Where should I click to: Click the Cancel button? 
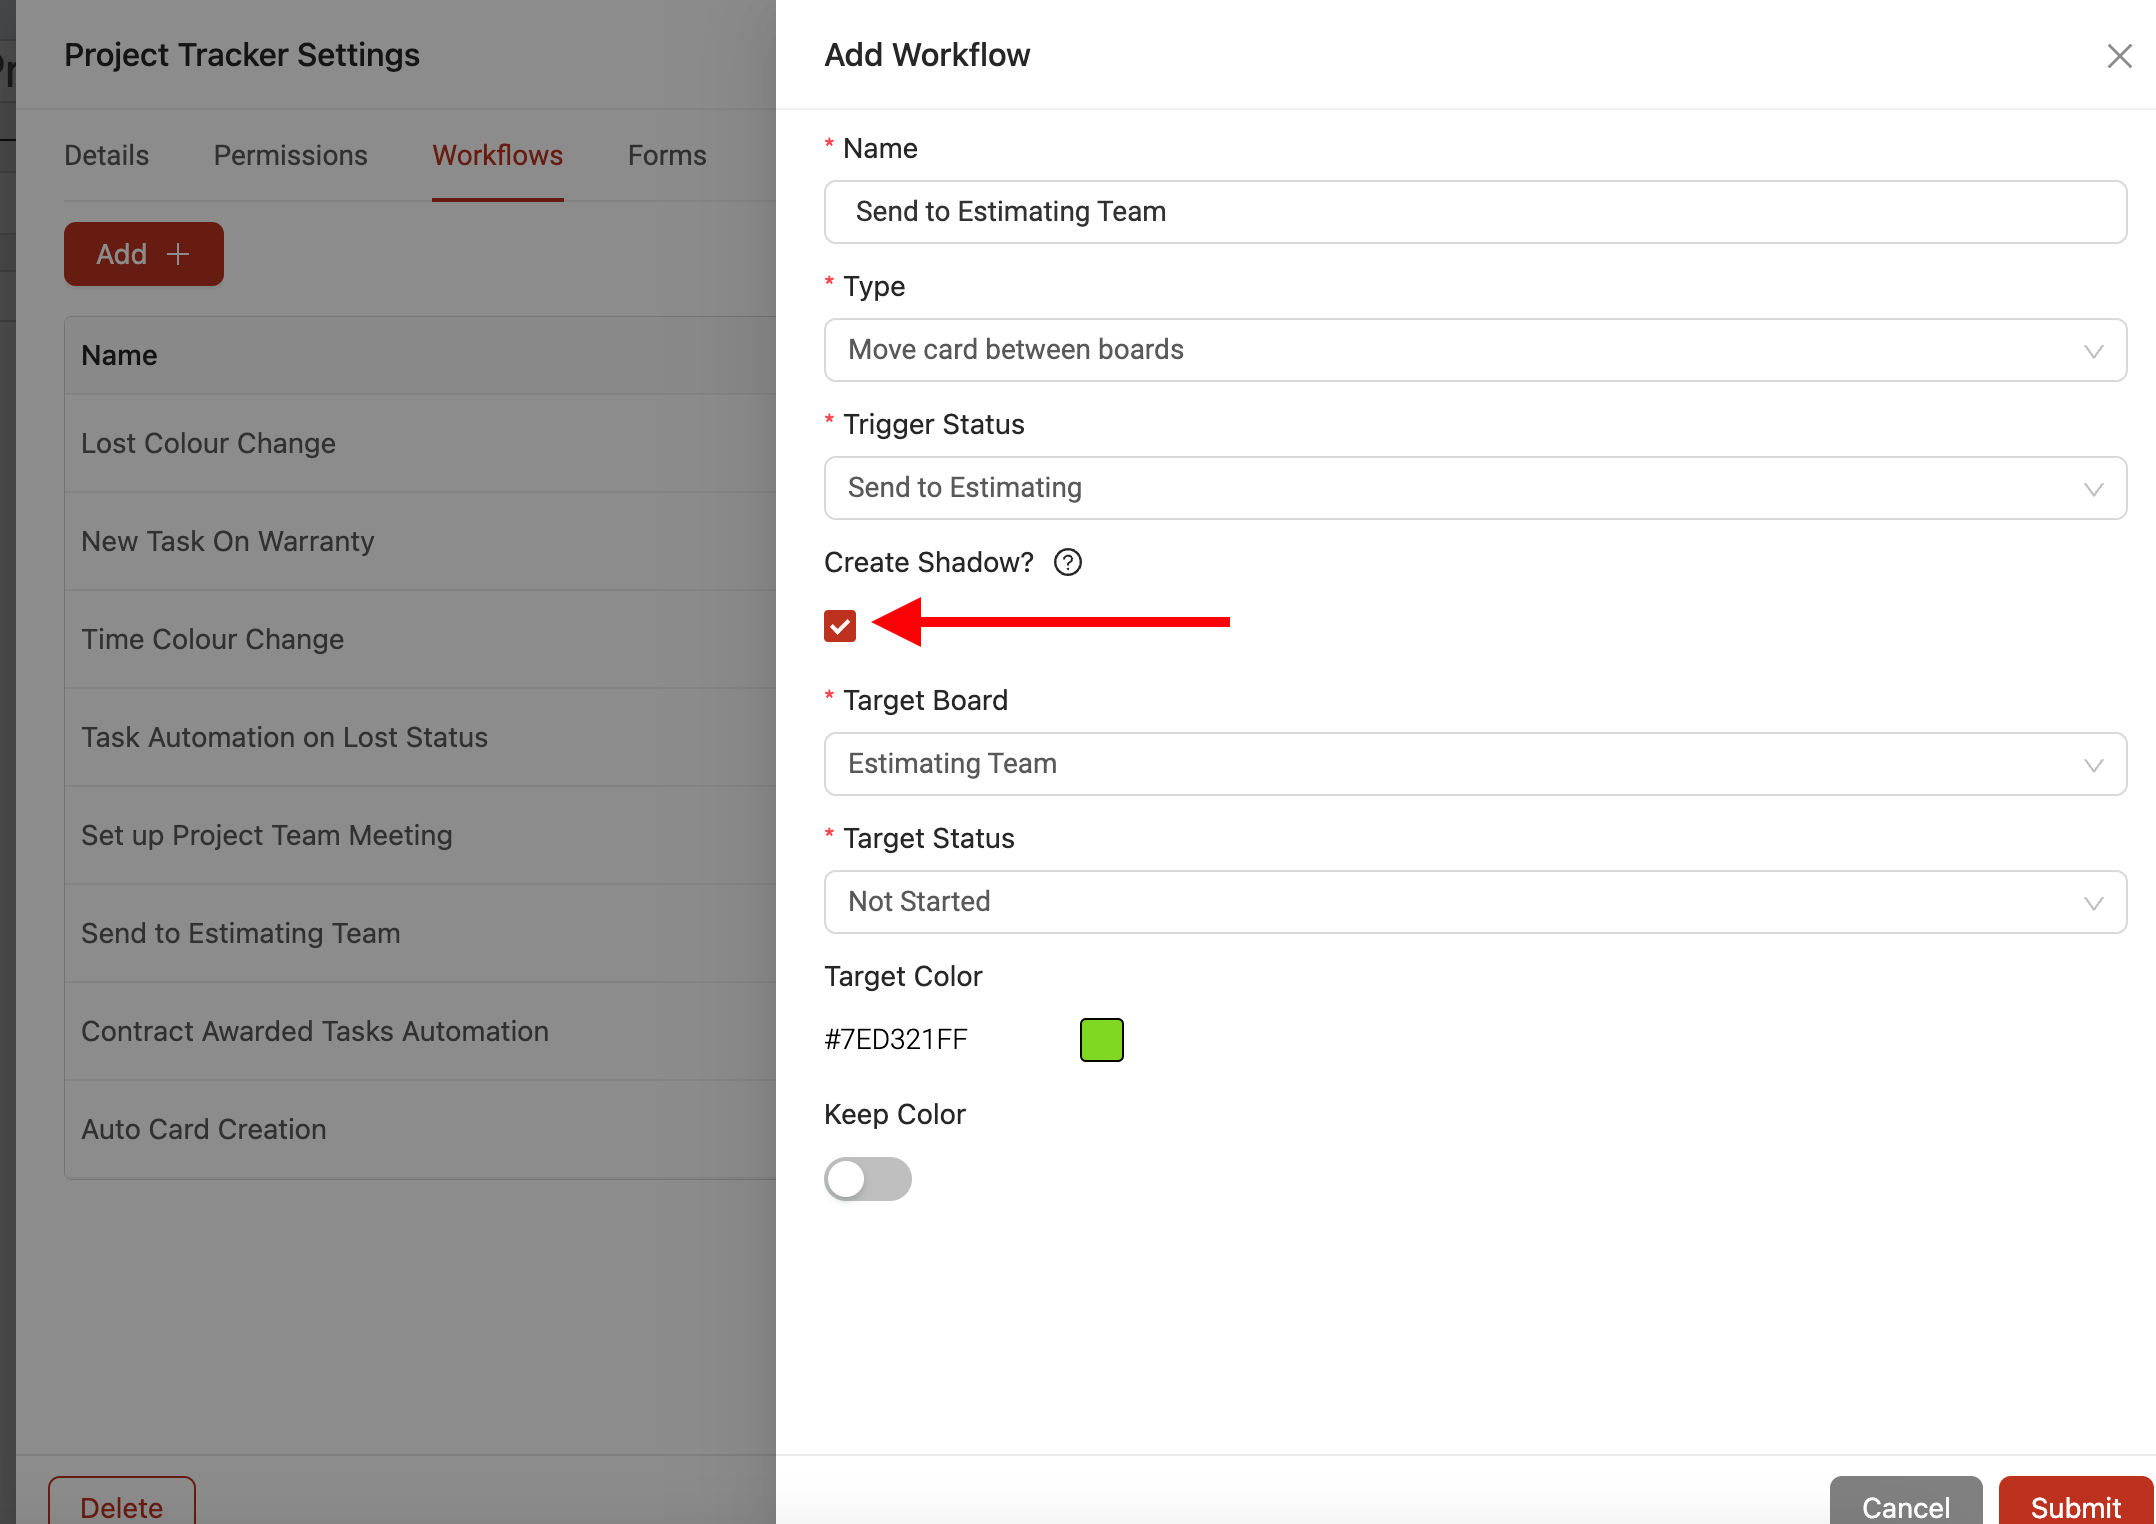pyautogui.click(x=1905, y=1505)
